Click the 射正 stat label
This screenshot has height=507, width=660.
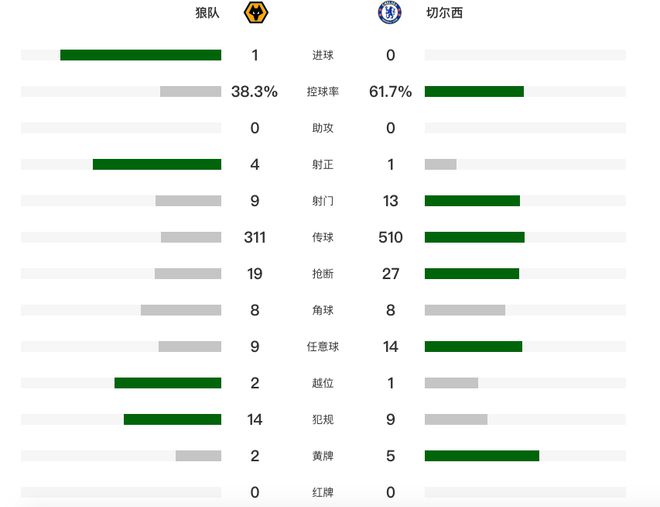pos(323,165)
